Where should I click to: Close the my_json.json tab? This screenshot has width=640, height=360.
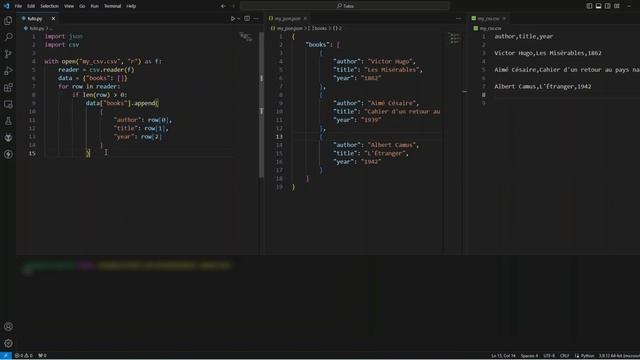coord(305,18)
